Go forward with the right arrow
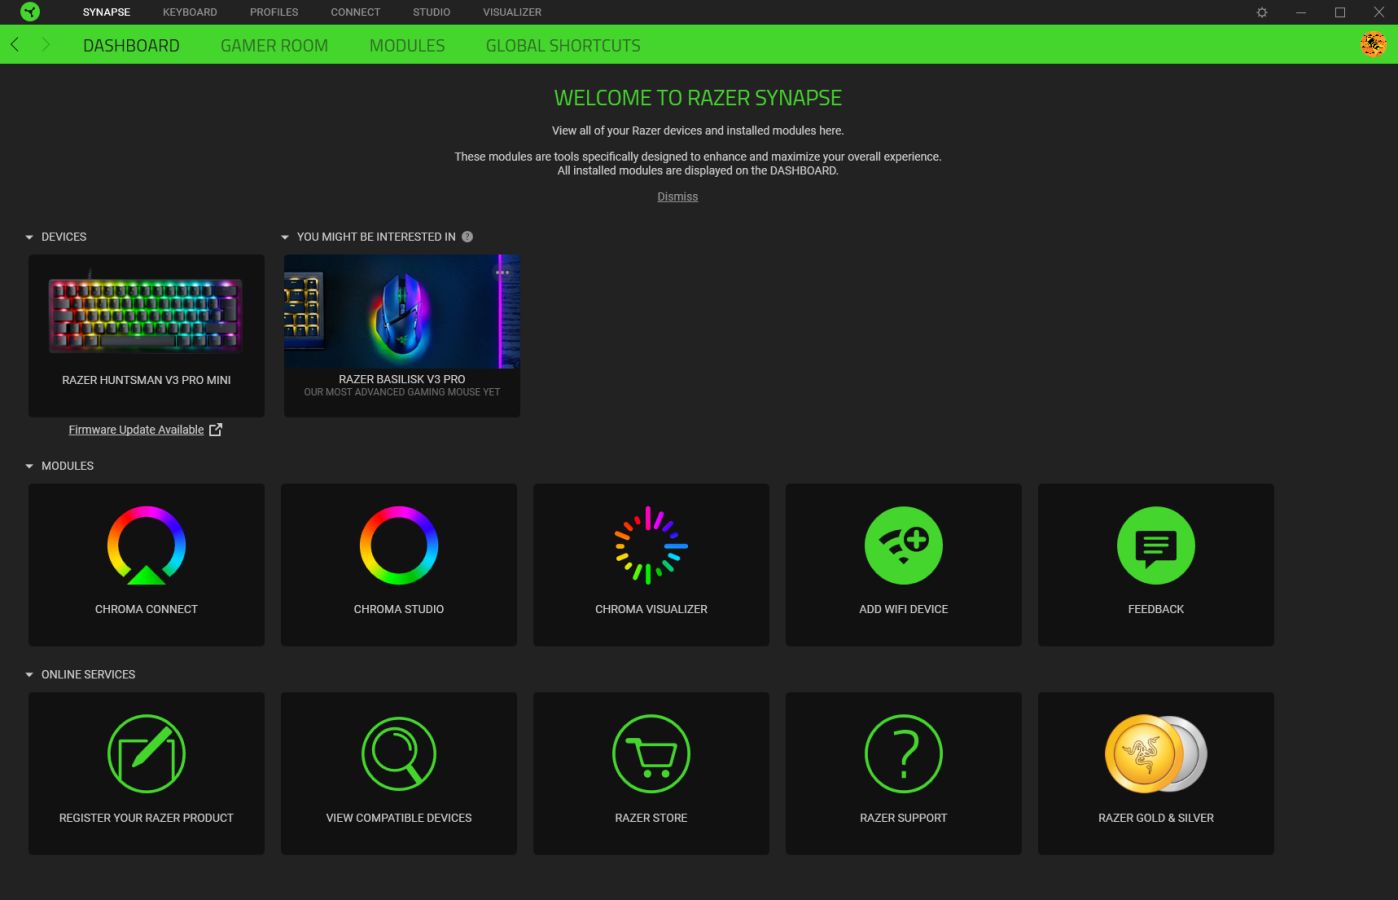 pyautogui.click(x=45, y=45)
